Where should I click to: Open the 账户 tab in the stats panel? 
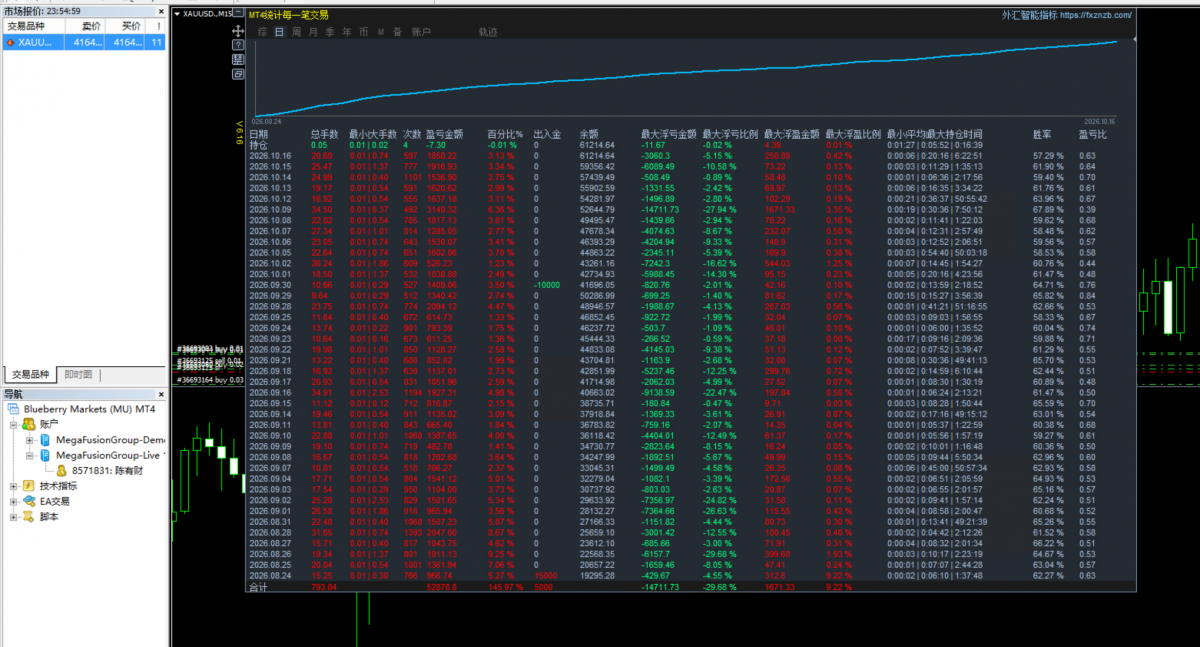[422, 32]
